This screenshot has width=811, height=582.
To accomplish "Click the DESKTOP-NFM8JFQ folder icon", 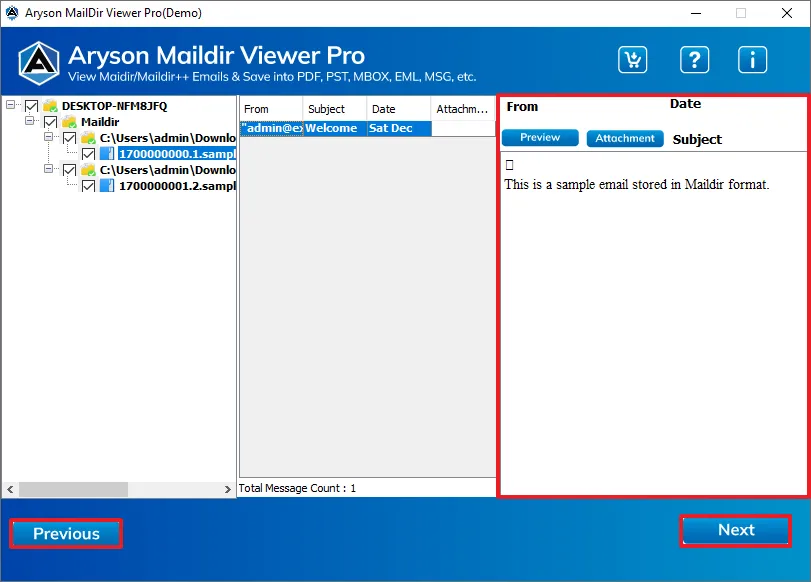I will (x=50, y=106).
